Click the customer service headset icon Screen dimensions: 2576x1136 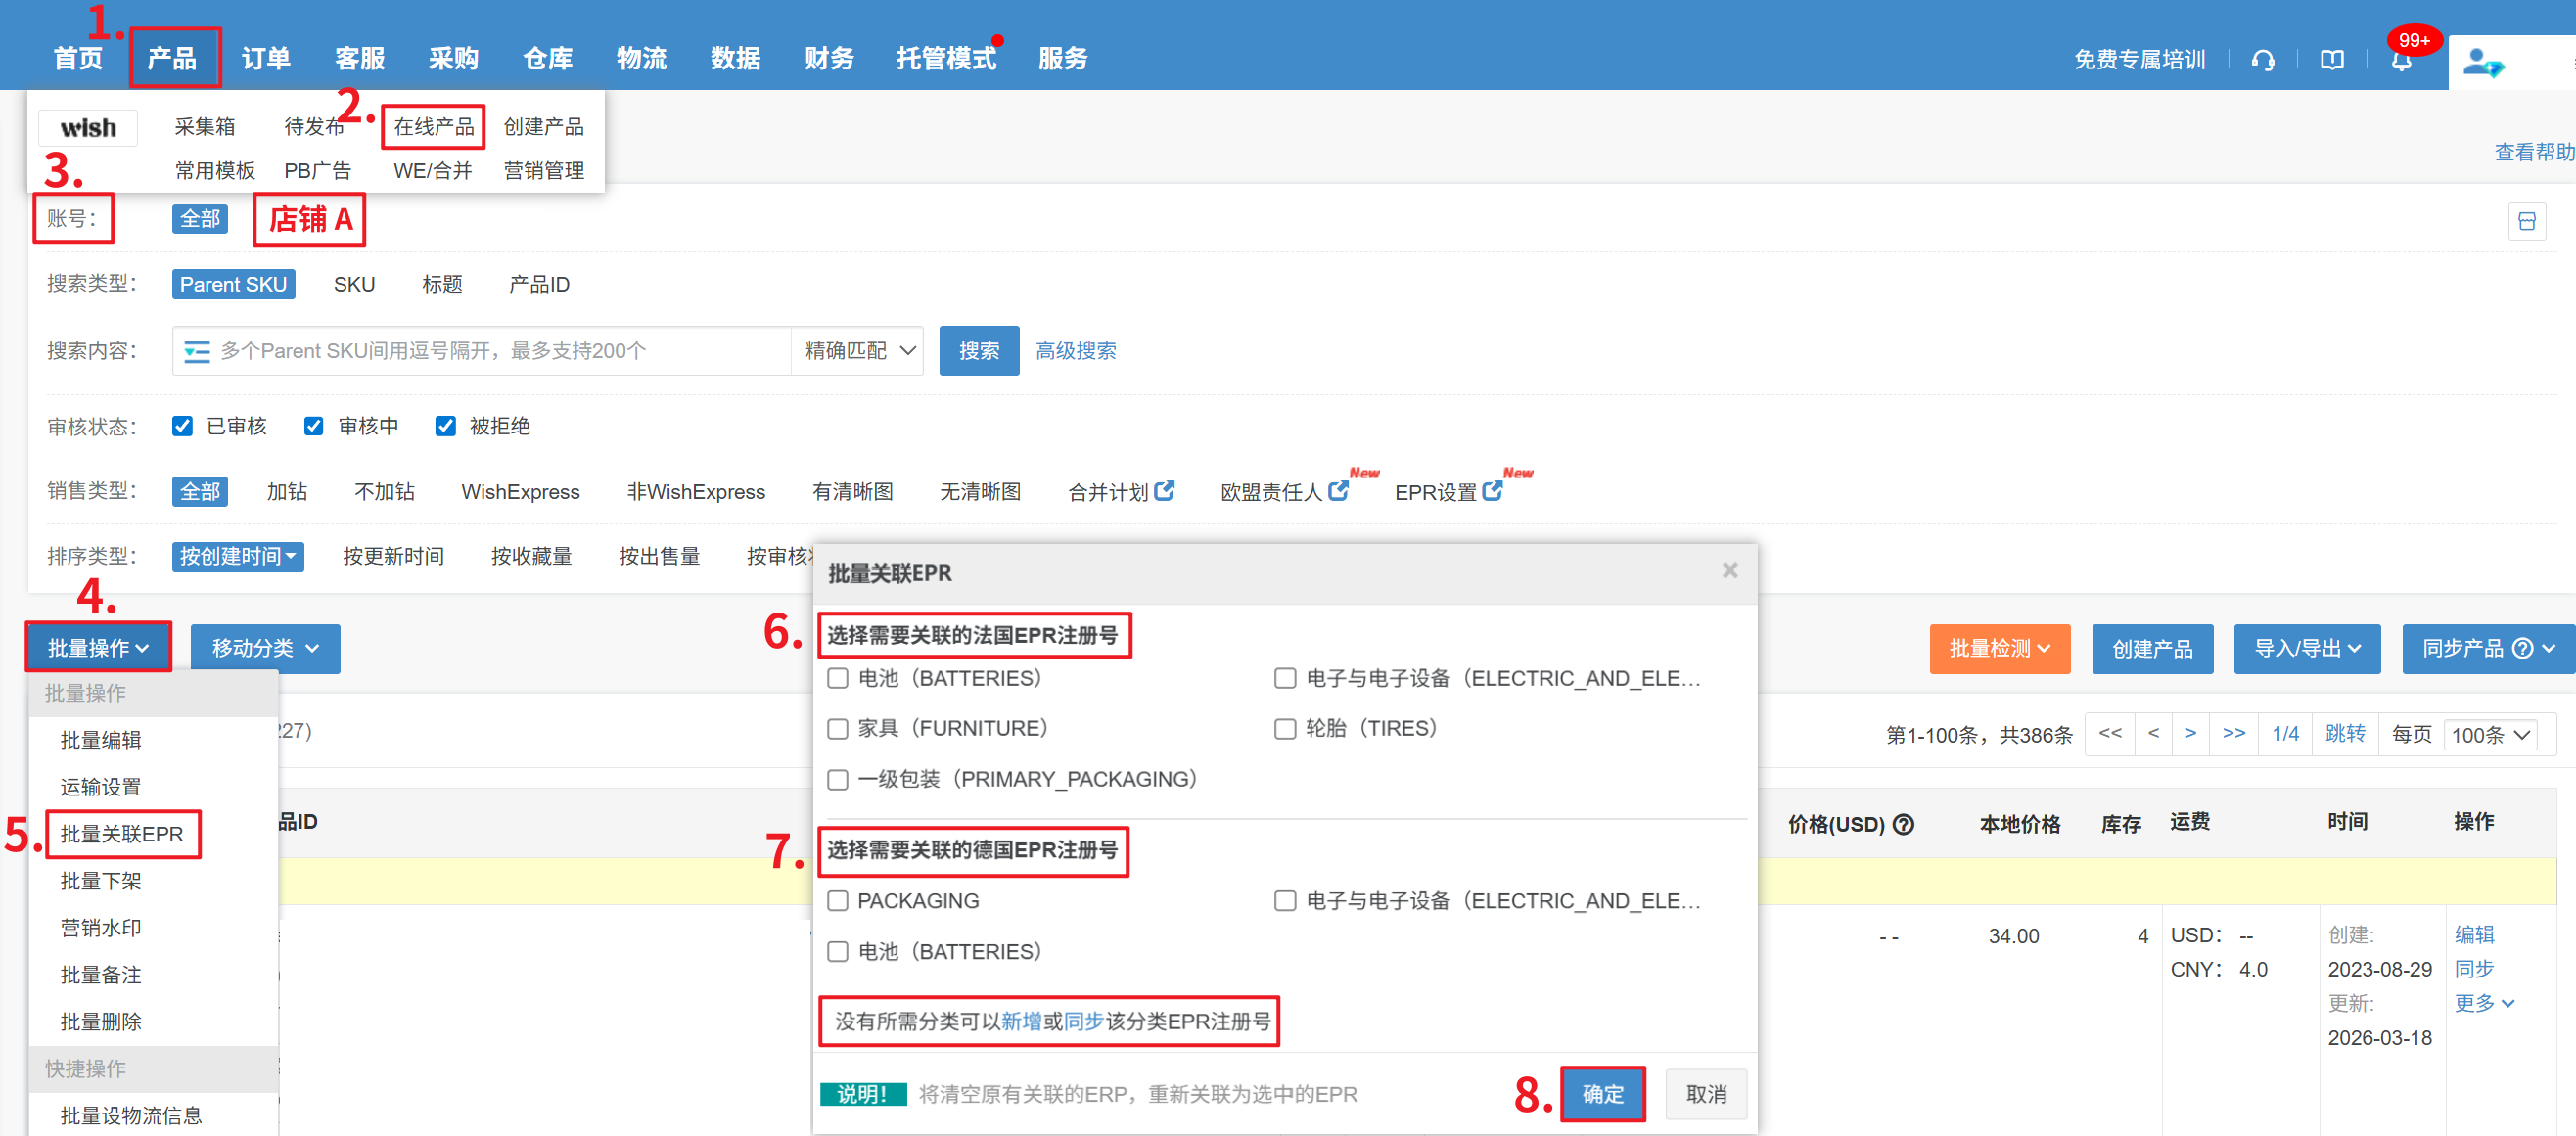tap(2263, 60)
